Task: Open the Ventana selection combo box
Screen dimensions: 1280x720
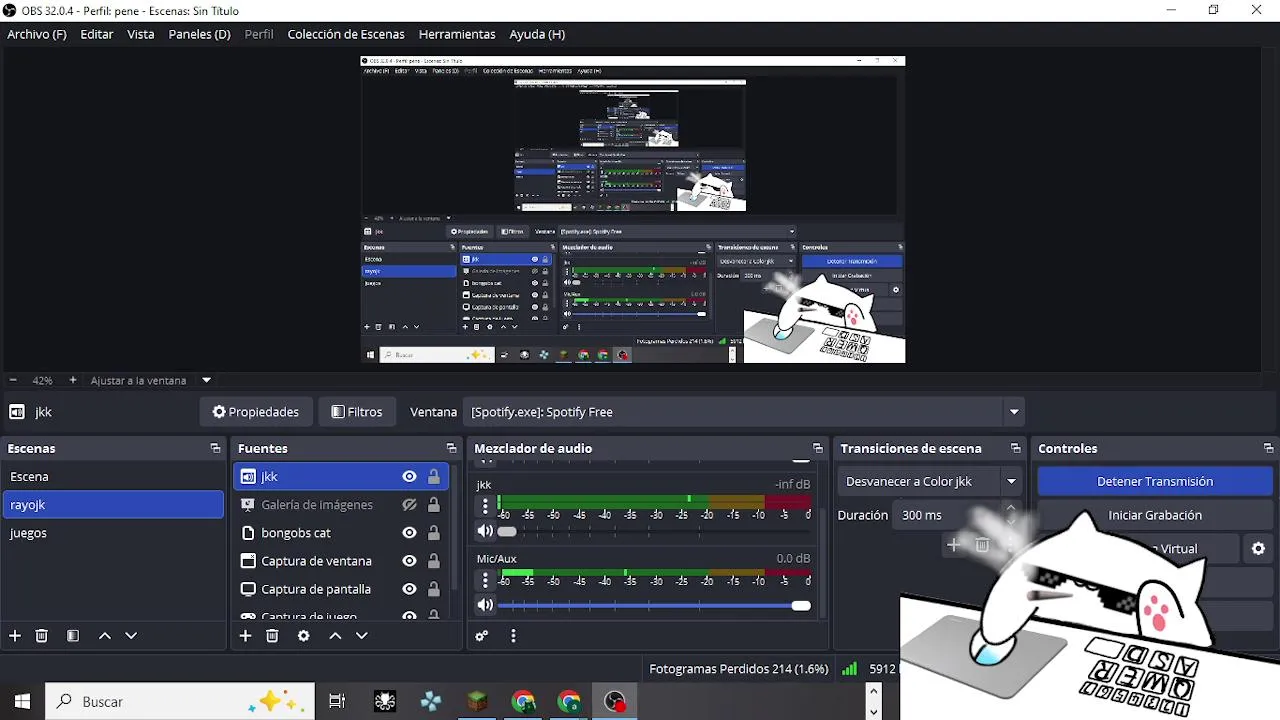Action: (744, 412)
